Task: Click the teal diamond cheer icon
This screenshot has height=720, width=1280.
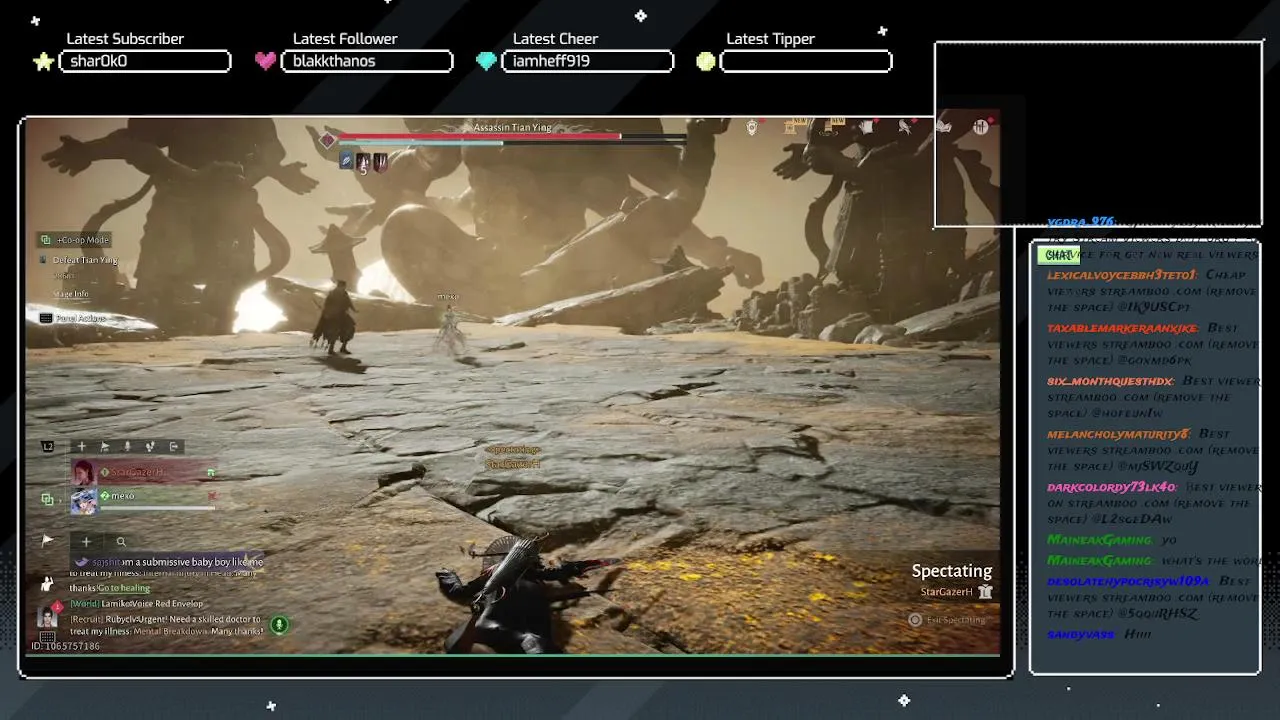Action: tap(486, 61)
